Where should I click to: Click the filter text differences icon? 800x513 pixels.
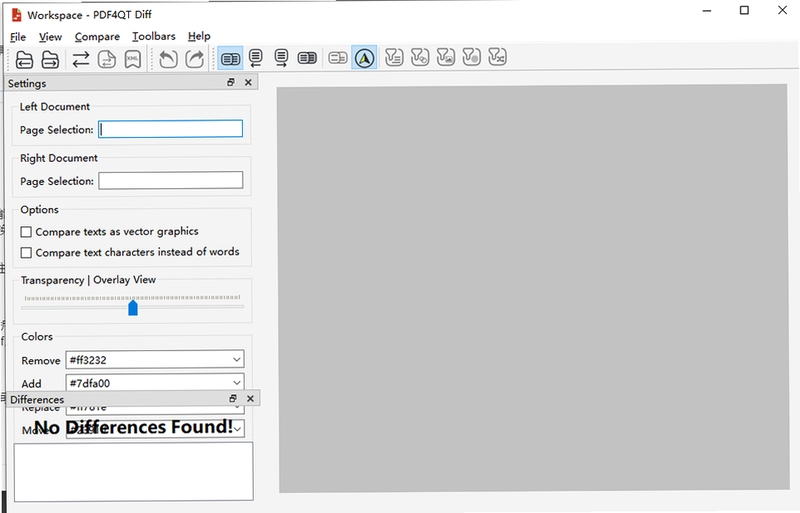pyautogui.click(x=394, y=57)
